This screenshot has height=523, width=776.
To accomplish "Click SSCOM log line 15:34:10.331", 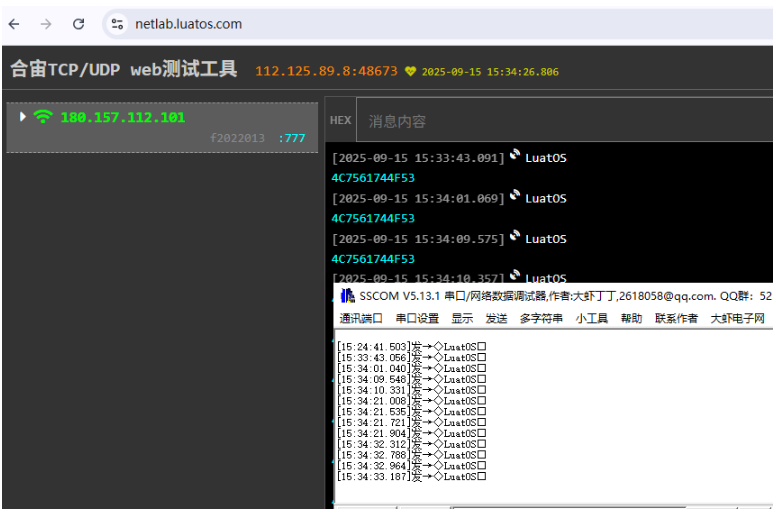I will (411, 390).
